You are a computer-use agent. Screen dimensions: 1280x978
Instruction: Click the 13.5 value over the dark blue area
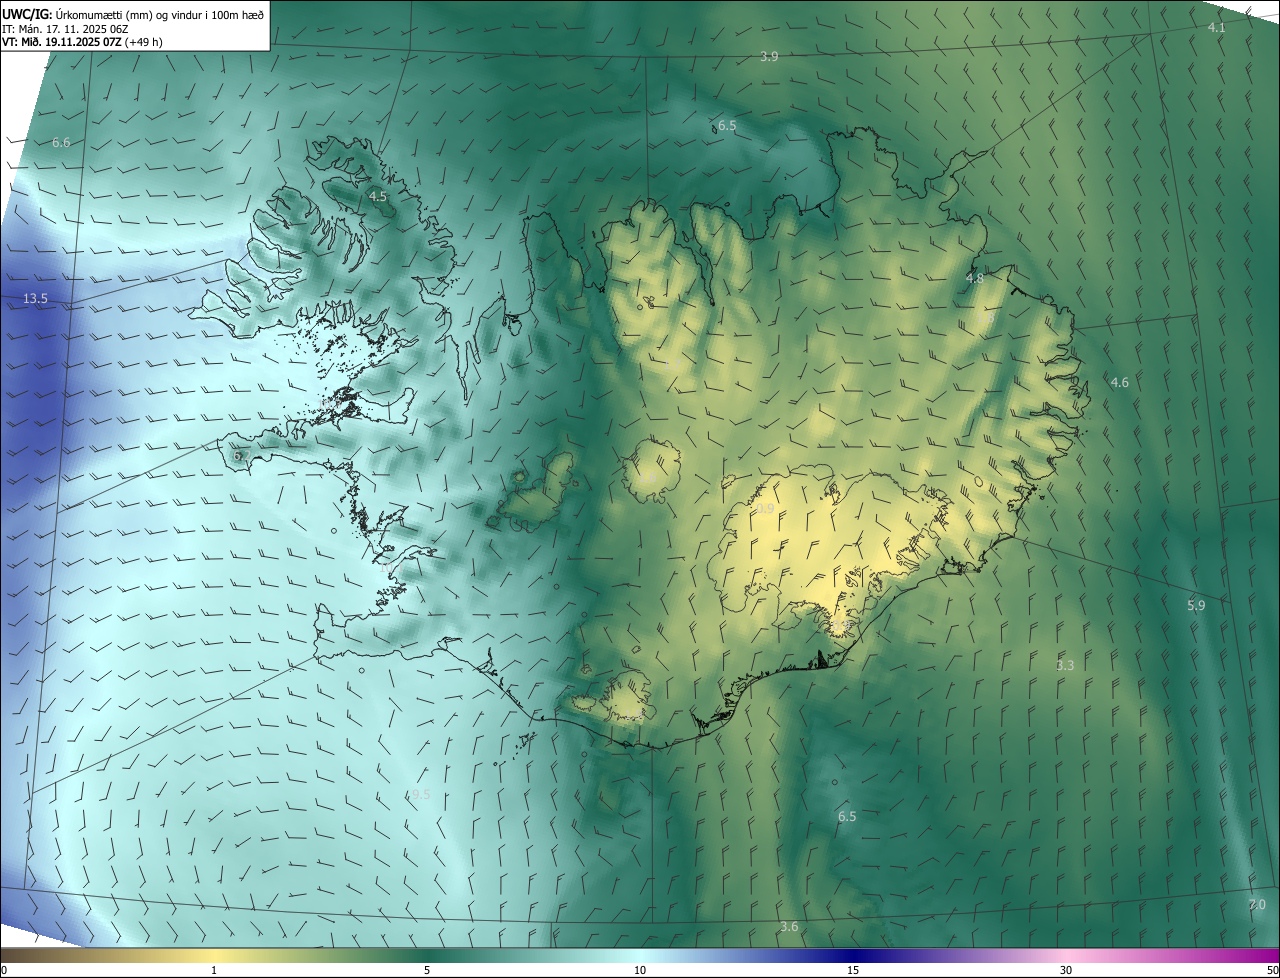(35, 298)
